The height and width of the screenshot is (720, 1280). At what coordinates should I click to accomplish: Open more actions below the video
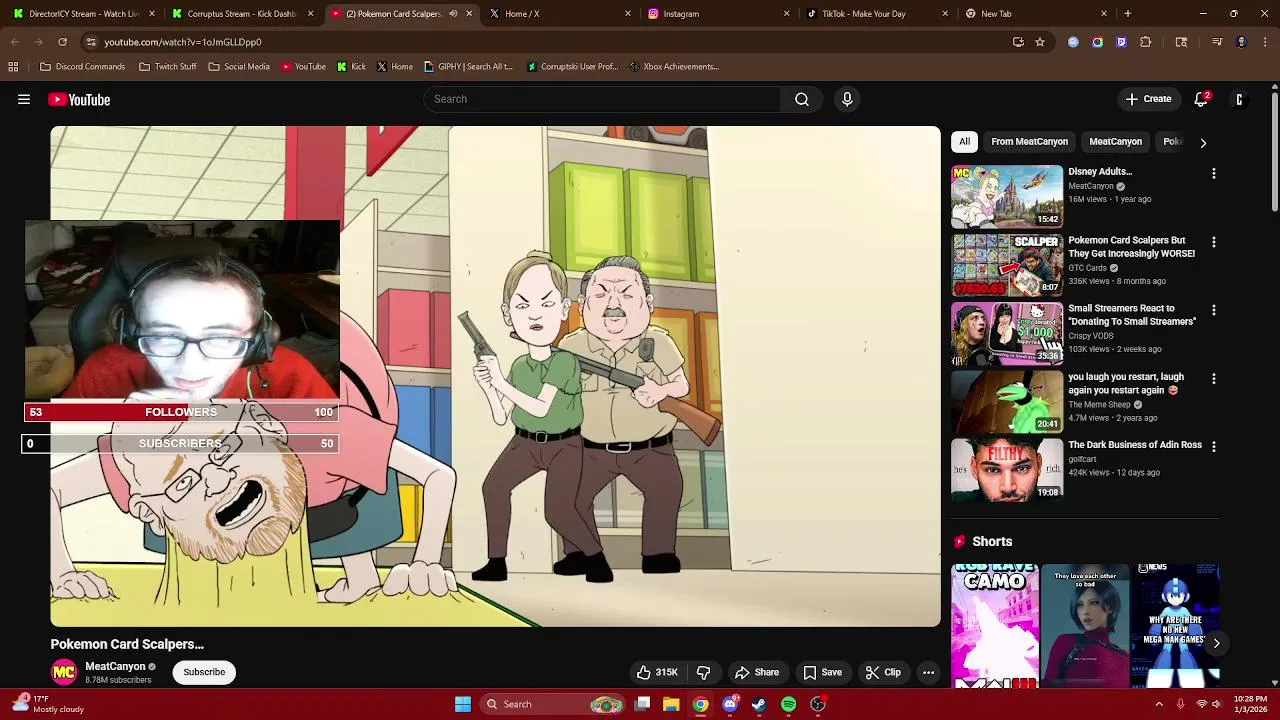coord(928,672)
